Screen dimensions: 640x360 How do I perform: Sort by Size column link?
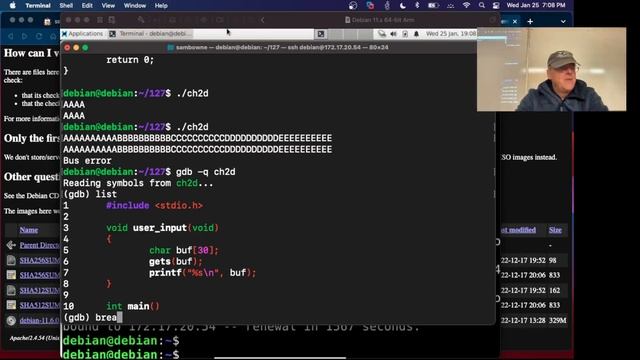pos(555,230)
